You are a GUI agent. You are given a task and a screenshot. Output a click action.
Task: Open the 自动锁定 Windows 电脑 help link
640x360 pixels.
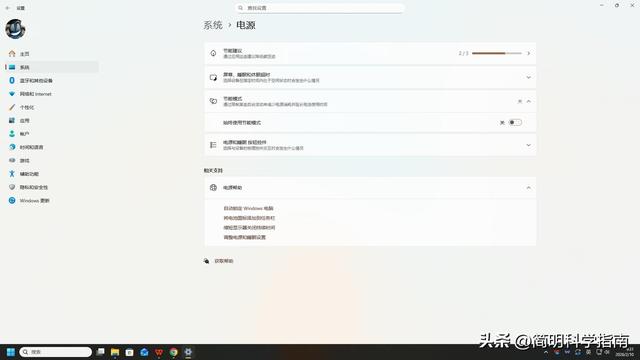tap(248, 208)
